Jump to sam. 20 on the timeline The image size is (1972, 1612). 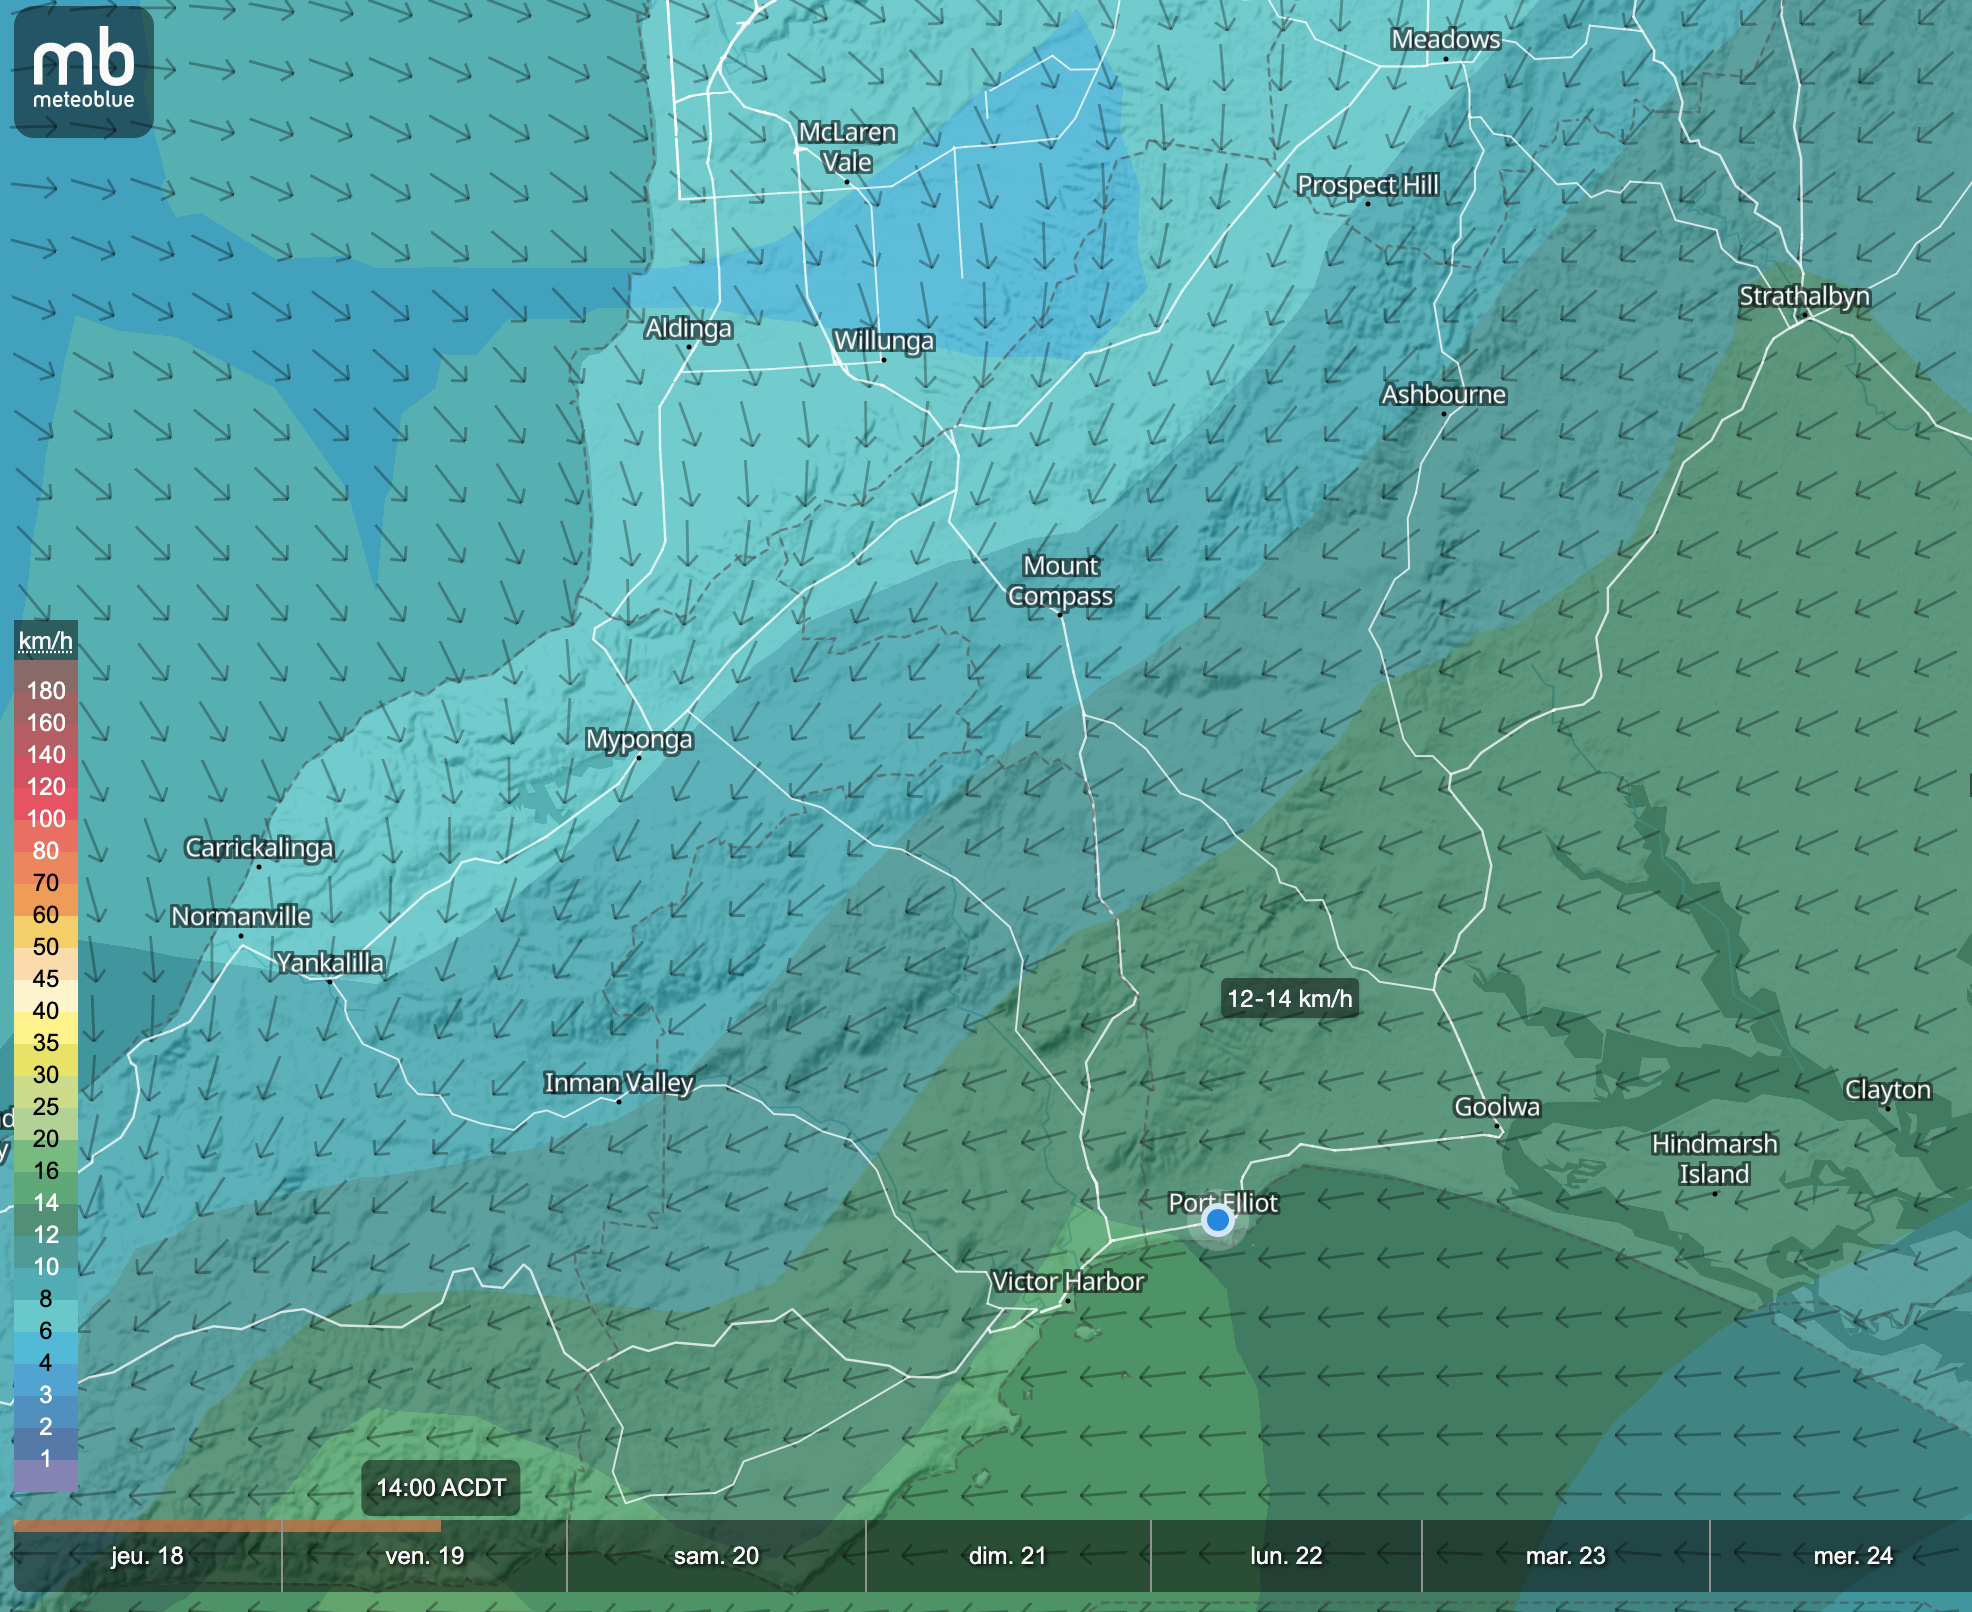pyautogui.click(x=716, y=1556)
